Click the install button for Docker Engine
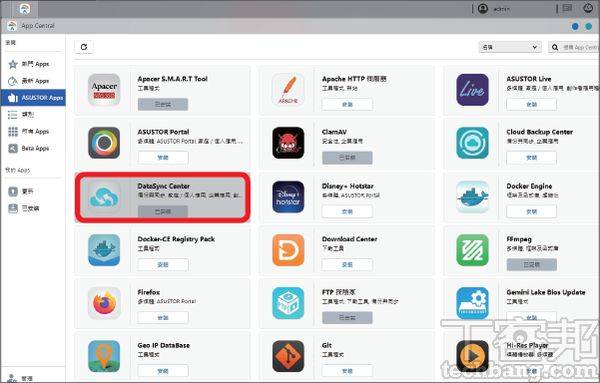This screenshot has height=383, width=600. pyautogui.click(x=532, y=212)
